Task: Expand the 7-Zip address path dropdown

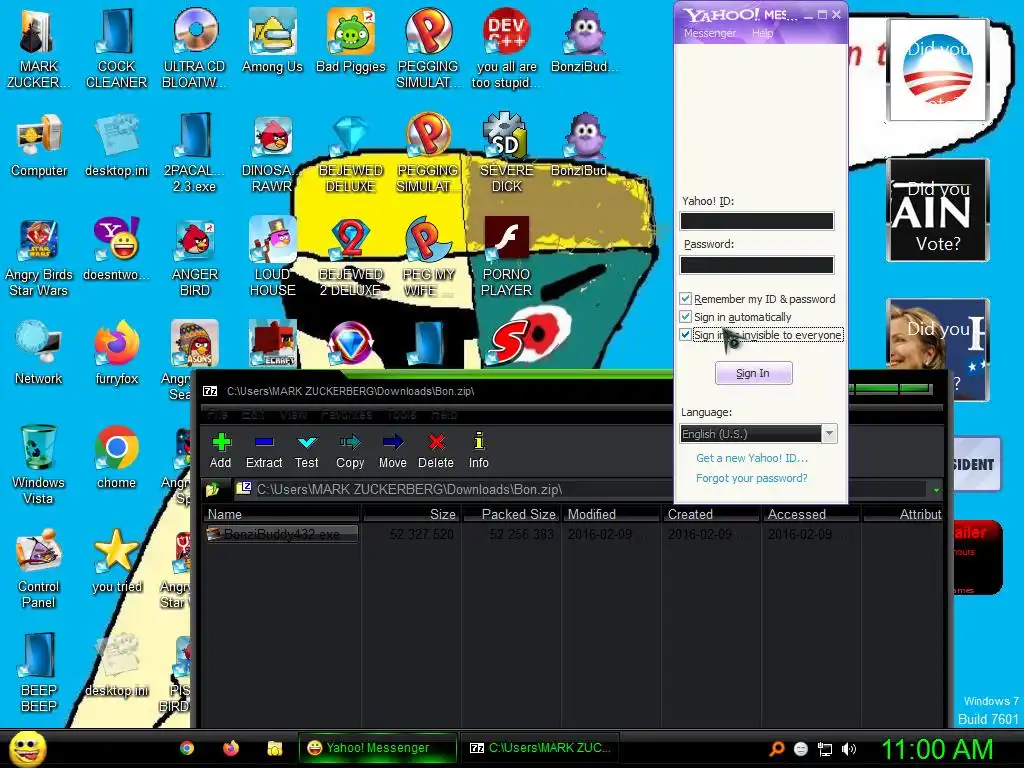Action: 936,490
